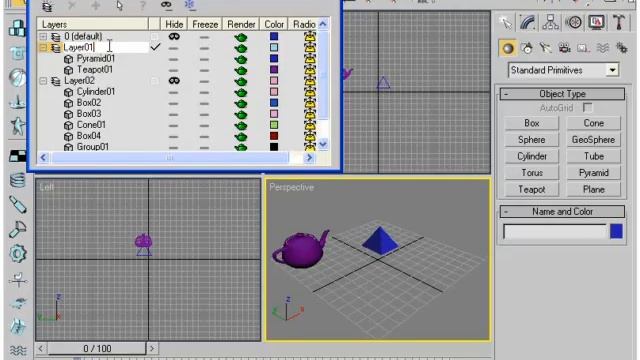
Task: Click the reactor Motor gear icon
Action: 17,254
